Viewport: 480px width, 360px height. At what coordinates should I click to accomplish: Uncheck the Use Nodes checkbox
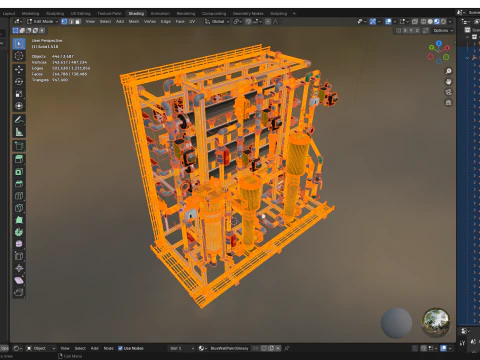coord(120,348)
